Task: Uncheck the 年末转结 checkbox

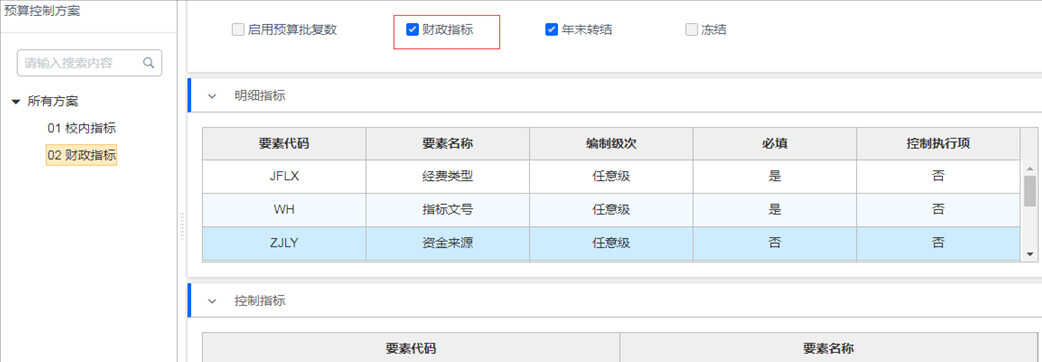Action: pos(551,30)
